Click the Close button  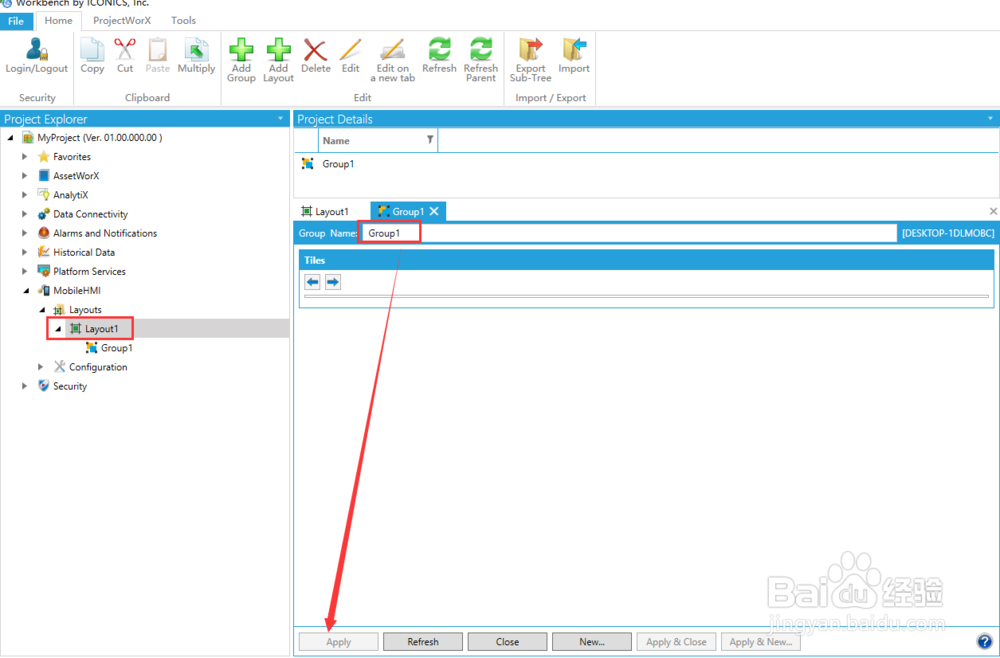pyautogui.click(x=507, y=641)
